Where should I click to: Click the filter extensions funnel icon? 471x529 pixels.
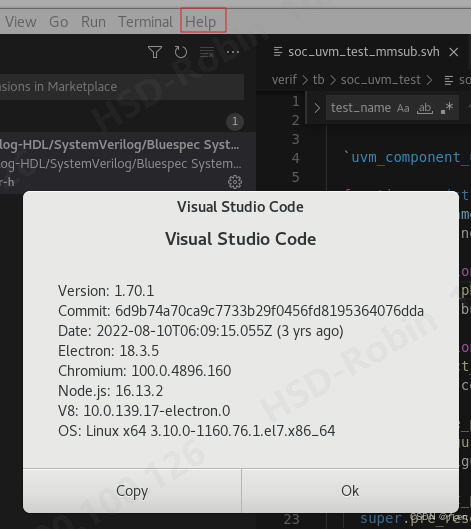(155, 52)
